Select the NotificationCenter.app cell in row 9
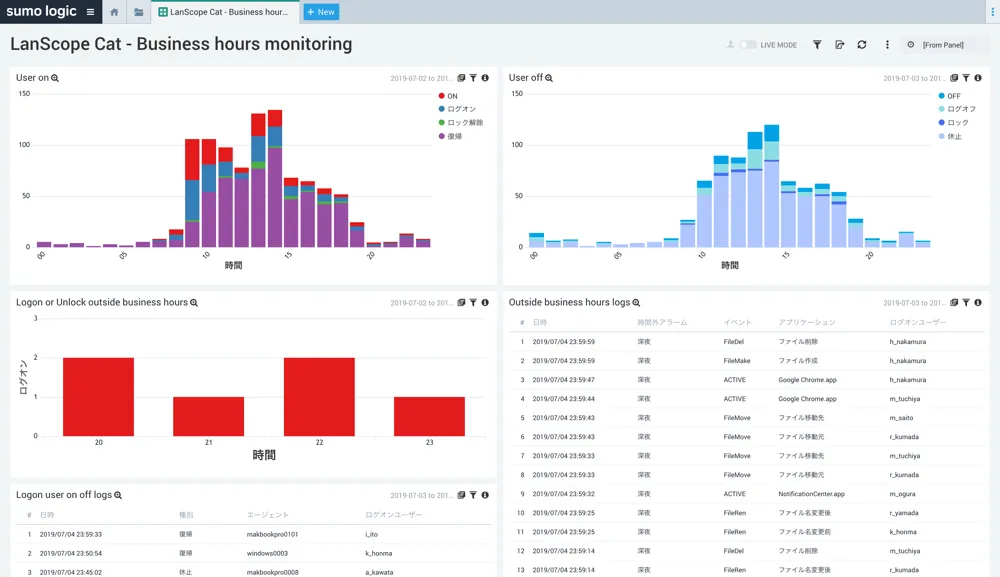1000x577 pixels. 811,494
